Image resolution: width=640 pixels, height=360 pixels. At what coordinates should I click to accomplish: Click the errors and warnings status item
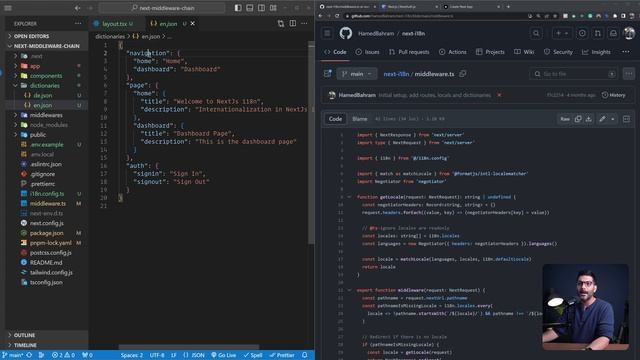tap(63, 355)
